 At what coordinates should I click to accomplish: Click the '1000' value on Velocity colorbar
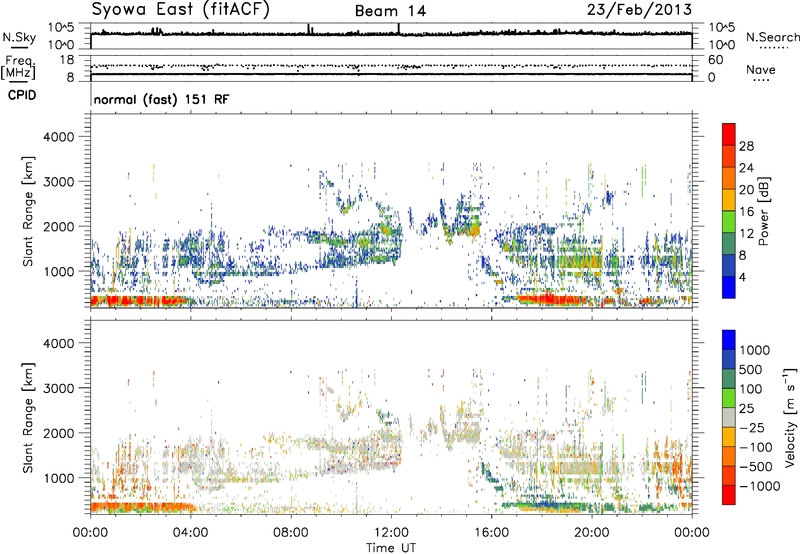coord(755,350)
